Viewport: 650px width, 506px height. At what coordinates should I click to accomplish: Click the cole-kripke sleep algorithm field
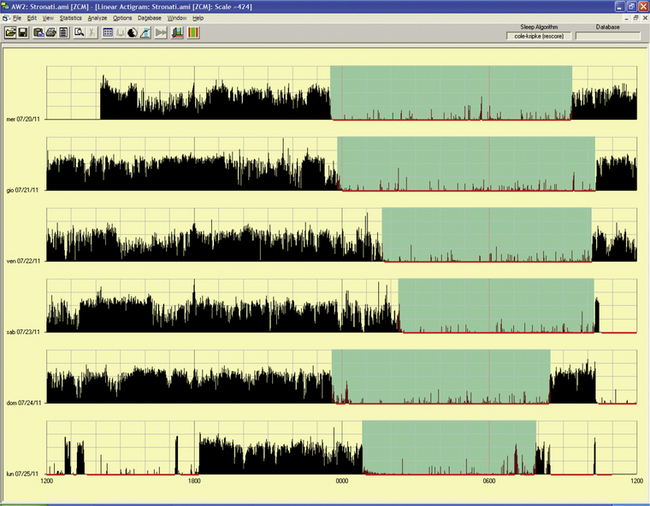(x=540, y=36)
